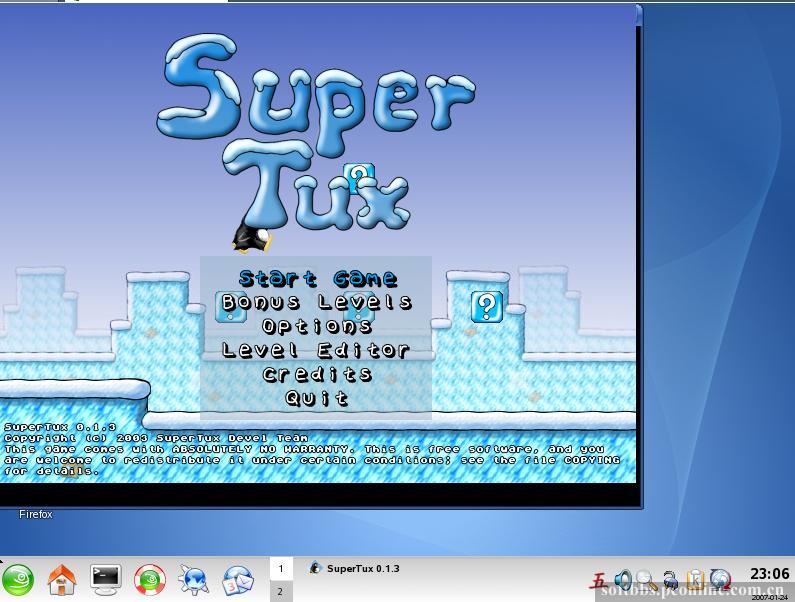Image resolution: width=795 pixels, height=602 pixels.
Task: Switch to virtual desktop 2
Action: (281, 591)
